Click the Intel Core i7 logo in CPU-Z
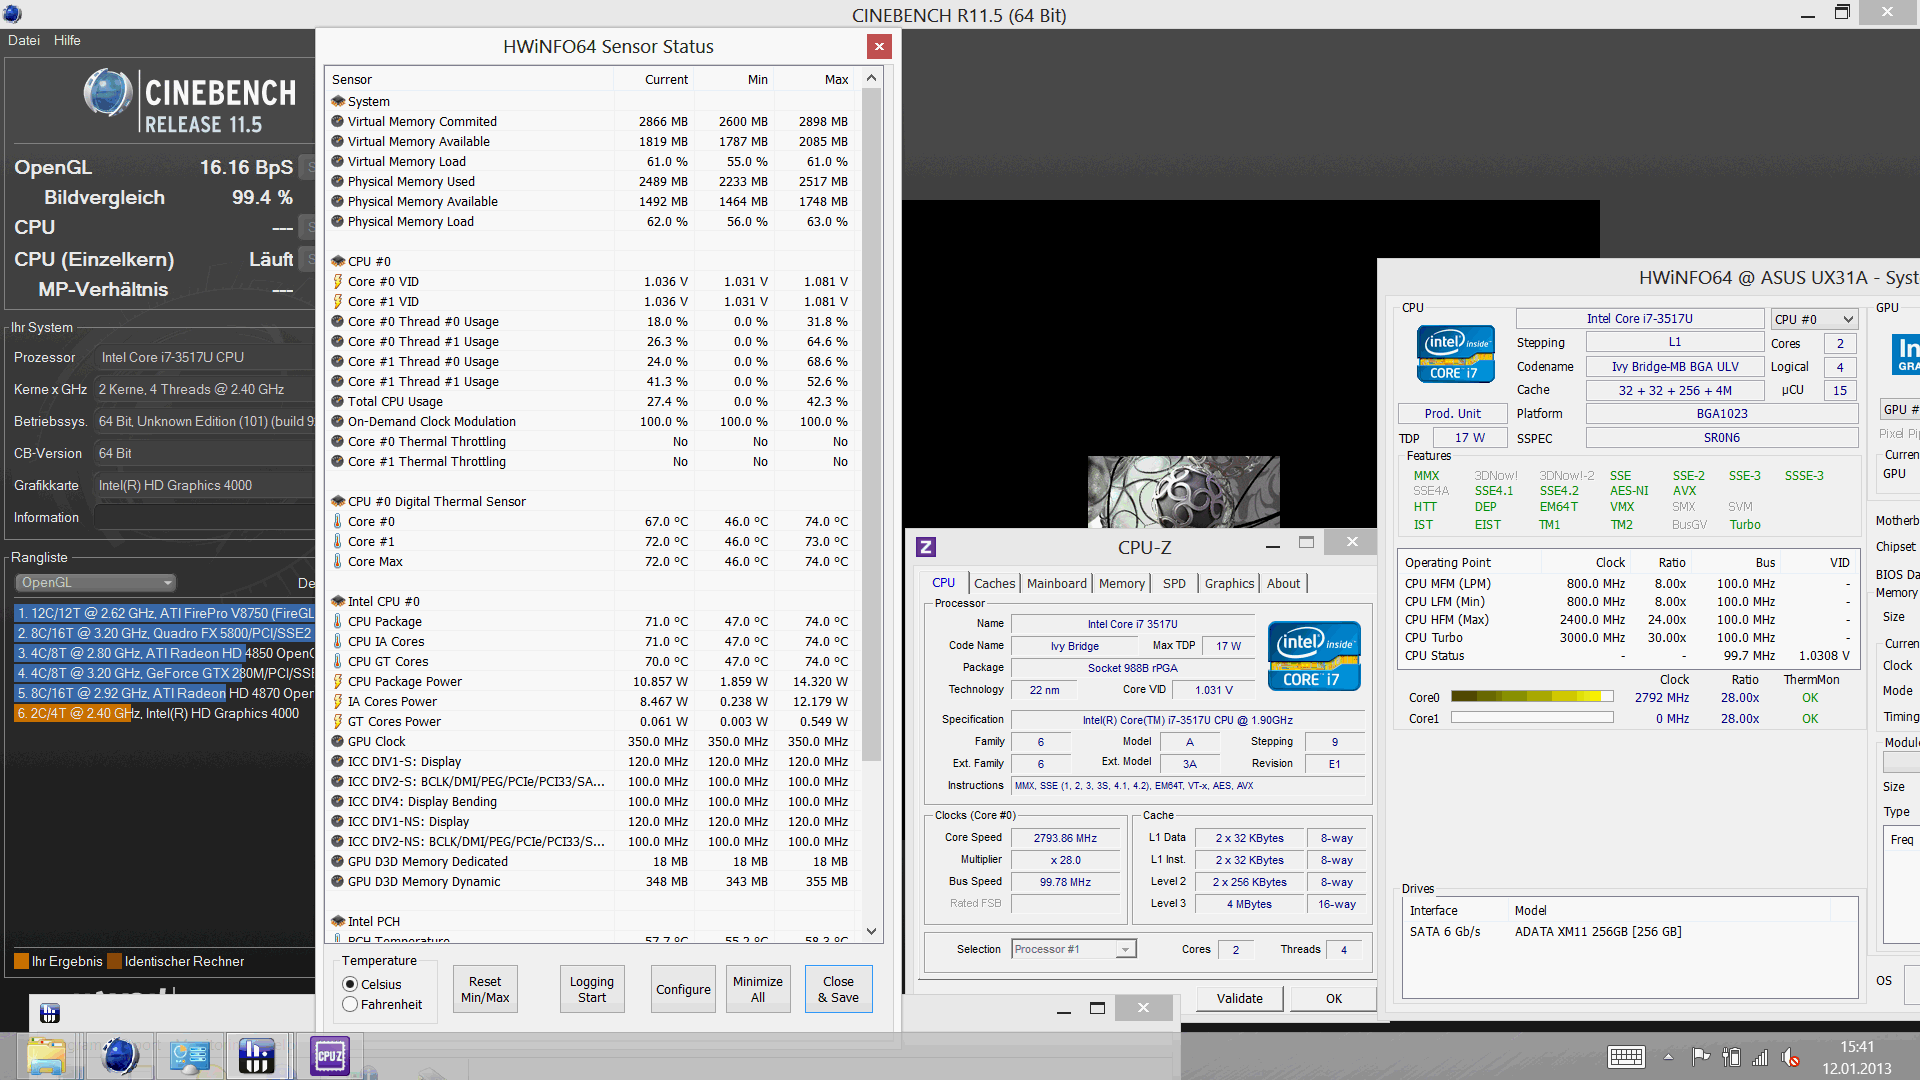Image resolution: width=1920 pixels, height=1080 pixels. pyautogui.click(x=1314, y=656)
